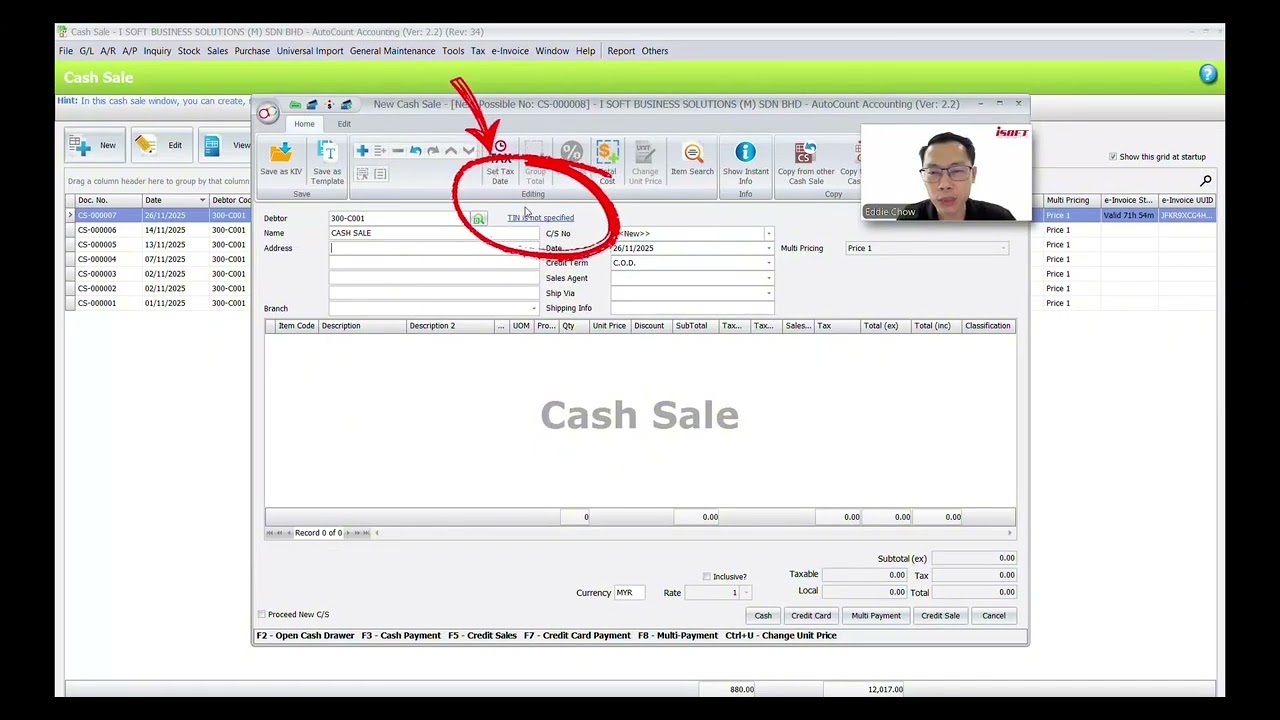Click the Set Tax Date icon
The image size is (1280, 720).
click(500, 152)
